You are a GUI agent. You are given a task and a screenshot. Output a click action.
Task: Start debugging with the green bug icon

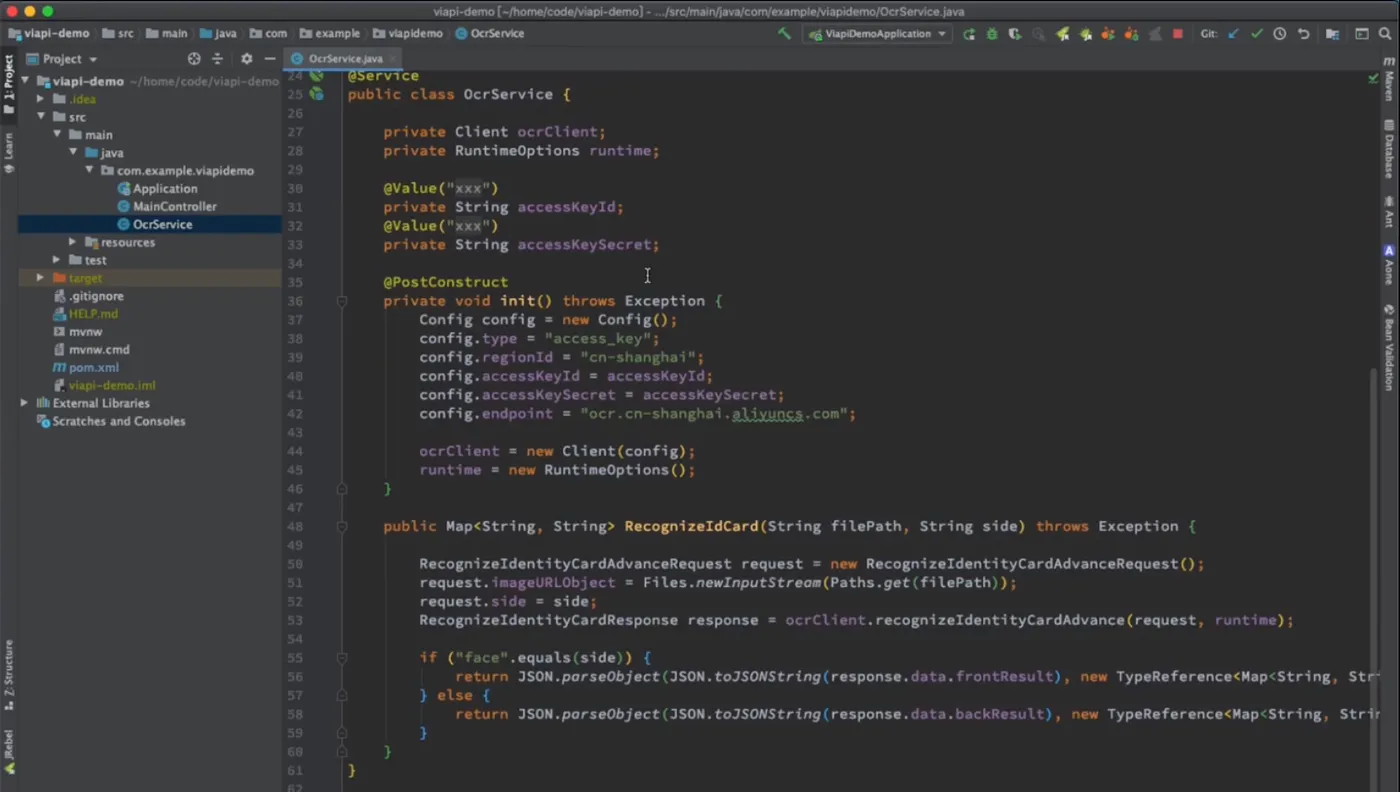[x=992, y=33]
